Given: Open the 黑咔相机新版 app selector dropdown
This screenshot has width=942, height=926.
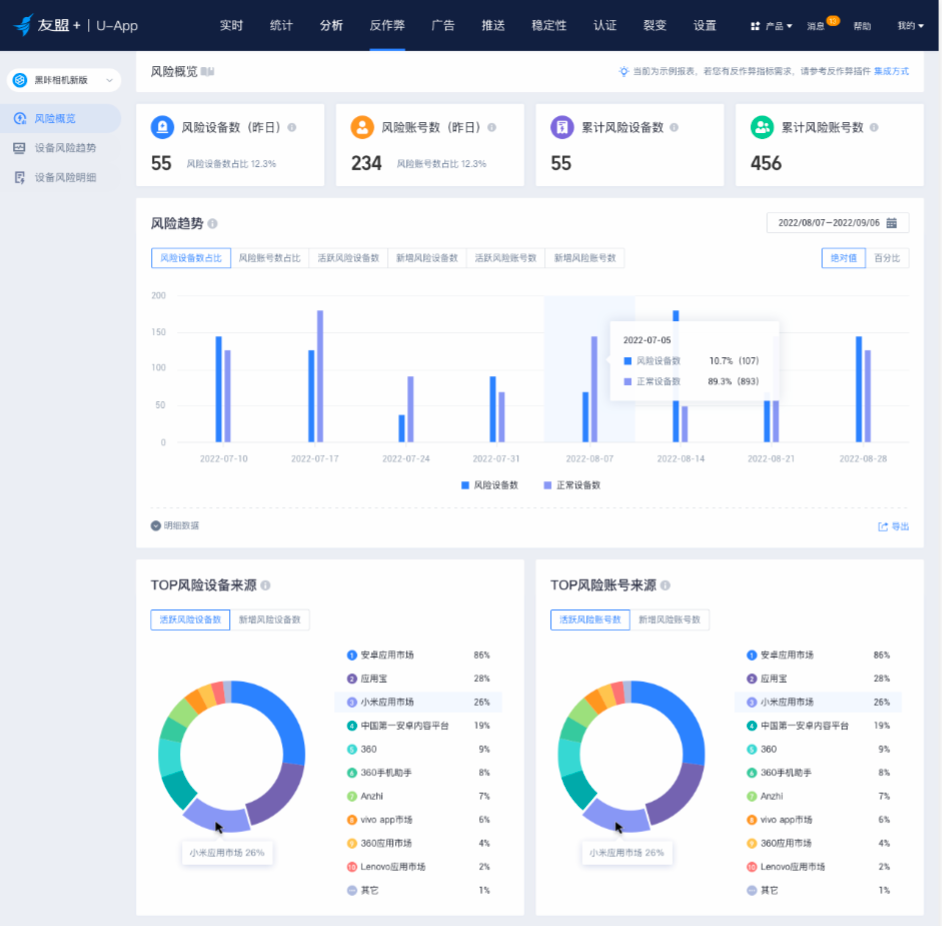Looking at the screenshot, I should tap(64, 80).
